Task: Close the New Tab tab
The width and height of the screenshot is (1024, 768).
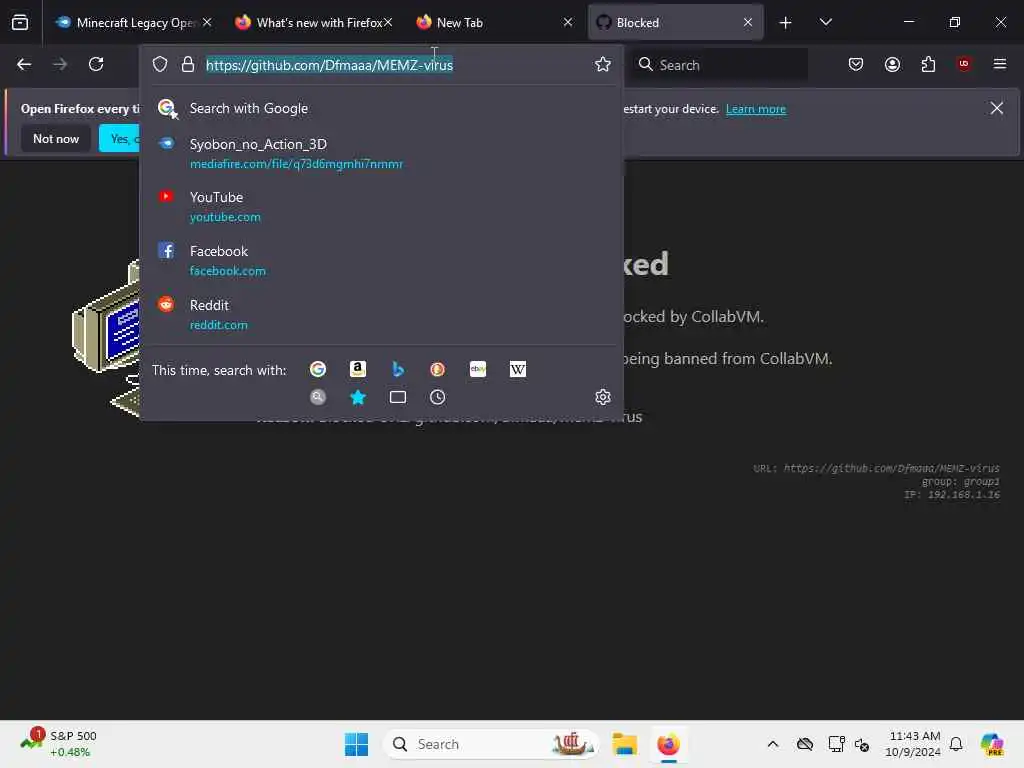Action: coord(568,22)
